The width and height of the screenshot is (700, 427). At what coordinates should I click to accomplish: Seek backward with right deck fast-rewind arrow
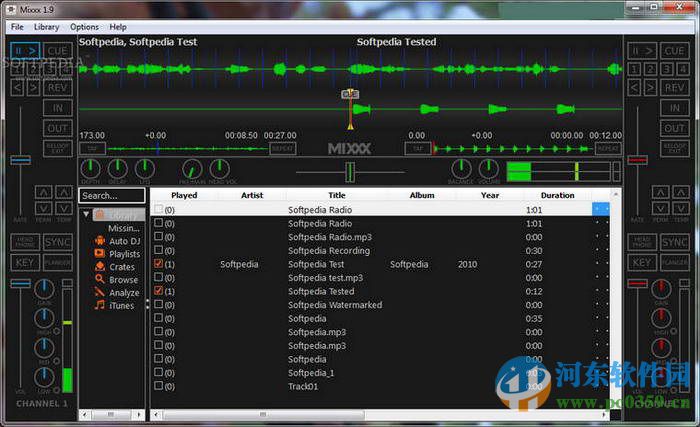pos(634,88)
